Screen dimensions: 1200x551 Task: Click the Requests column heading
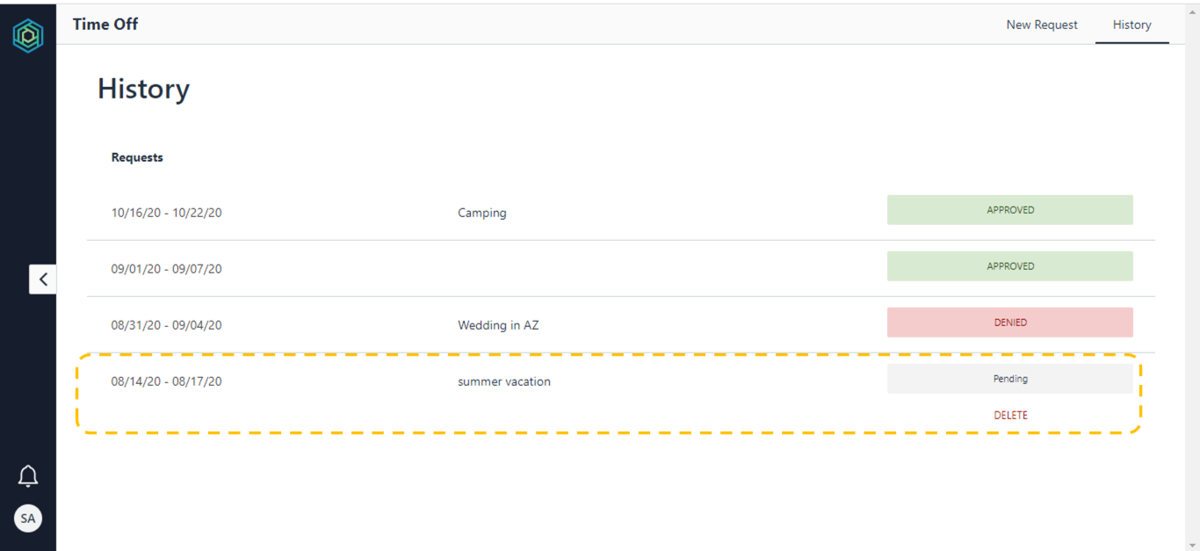(x=137, y=157)
